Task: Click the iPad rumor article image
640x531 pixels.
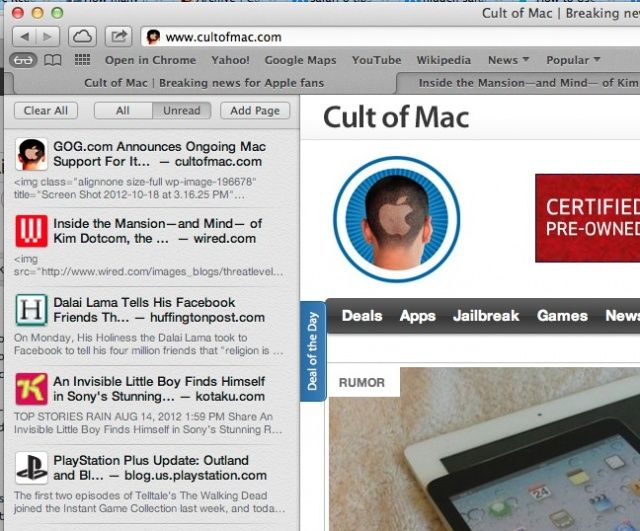Action: tap(484, 449)
